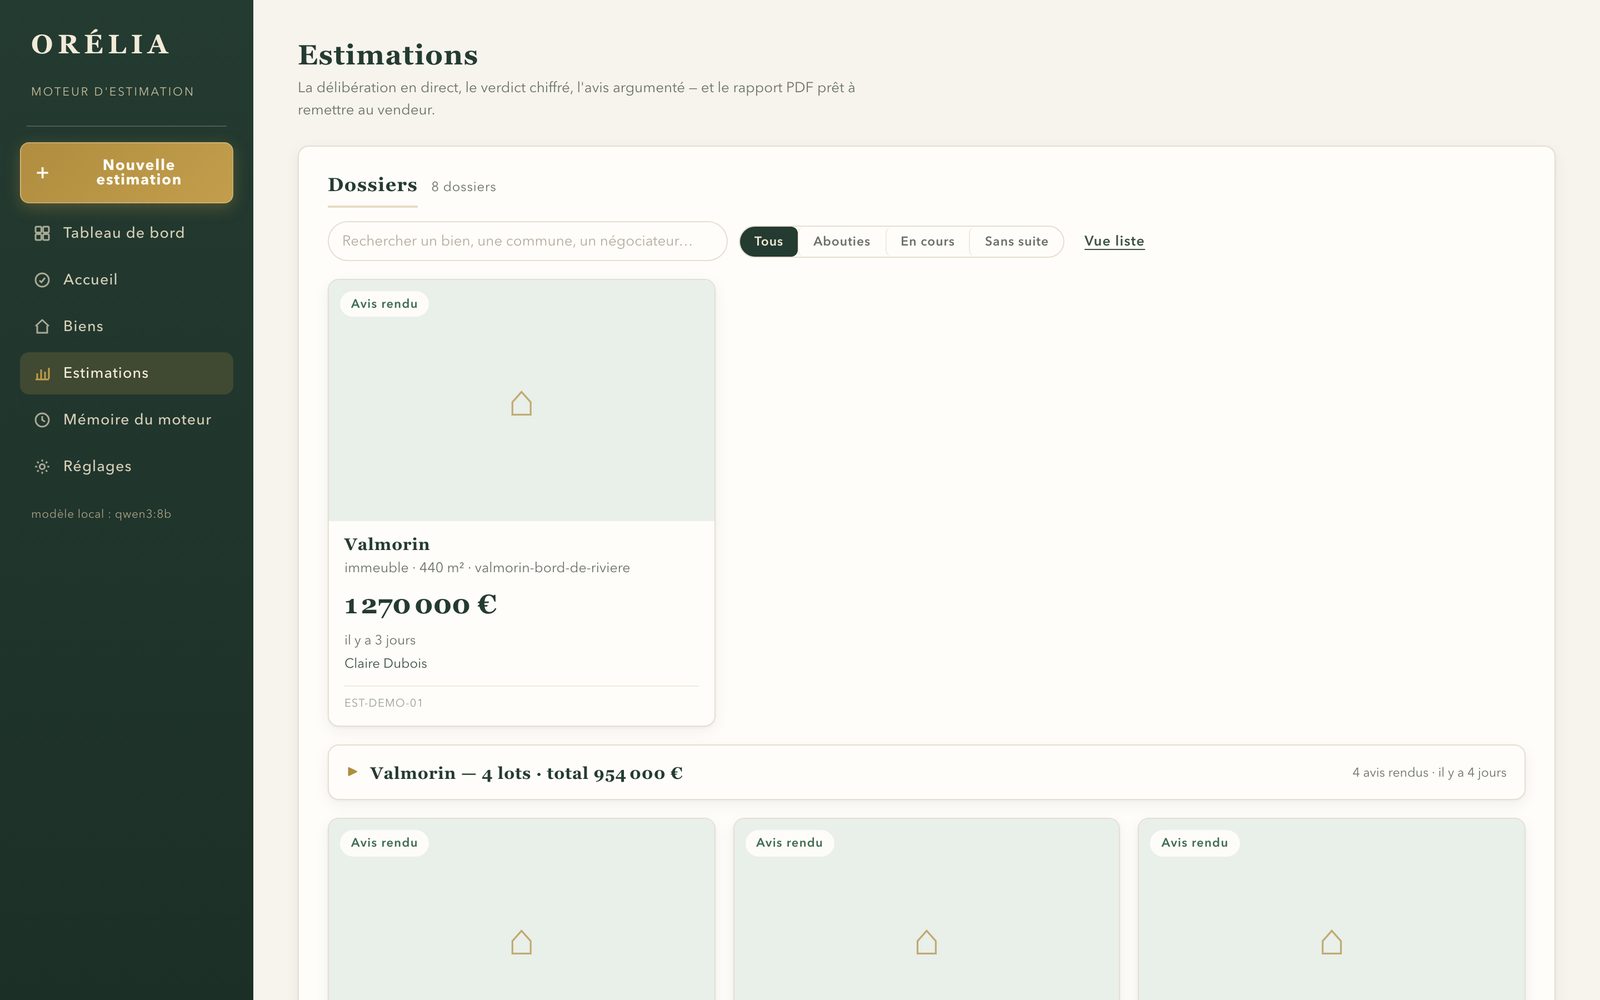Click the ORÉLIA logo

(100, 44)
